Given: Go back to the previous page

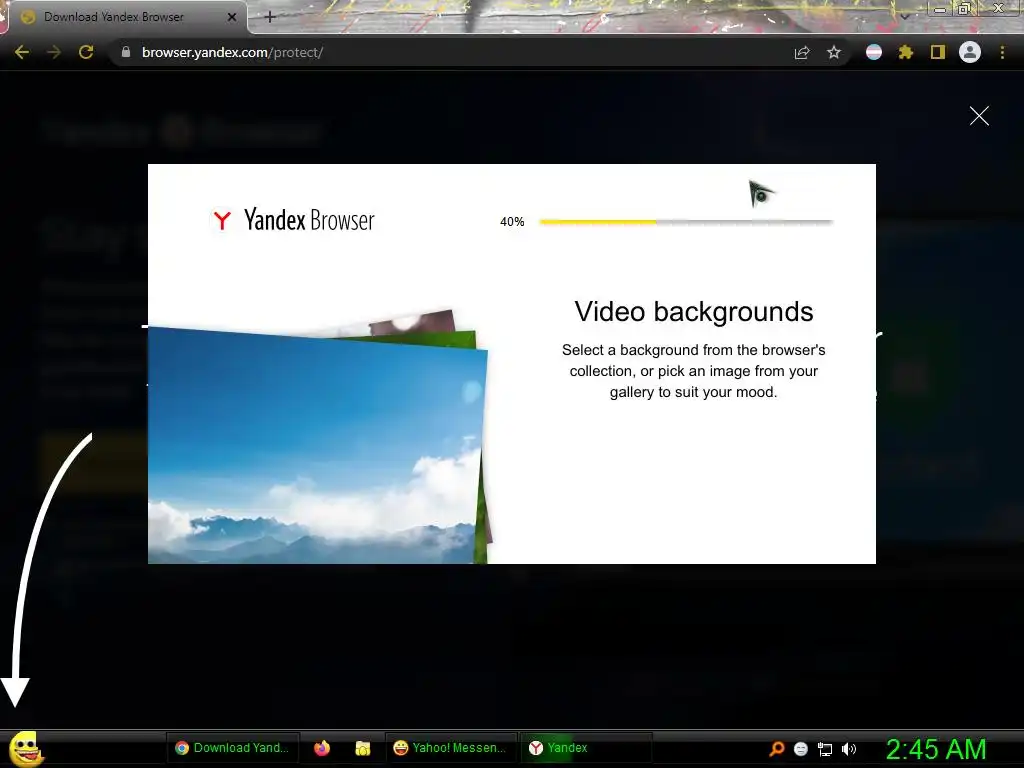Looking at the screenshot, I should click(22, 52).
